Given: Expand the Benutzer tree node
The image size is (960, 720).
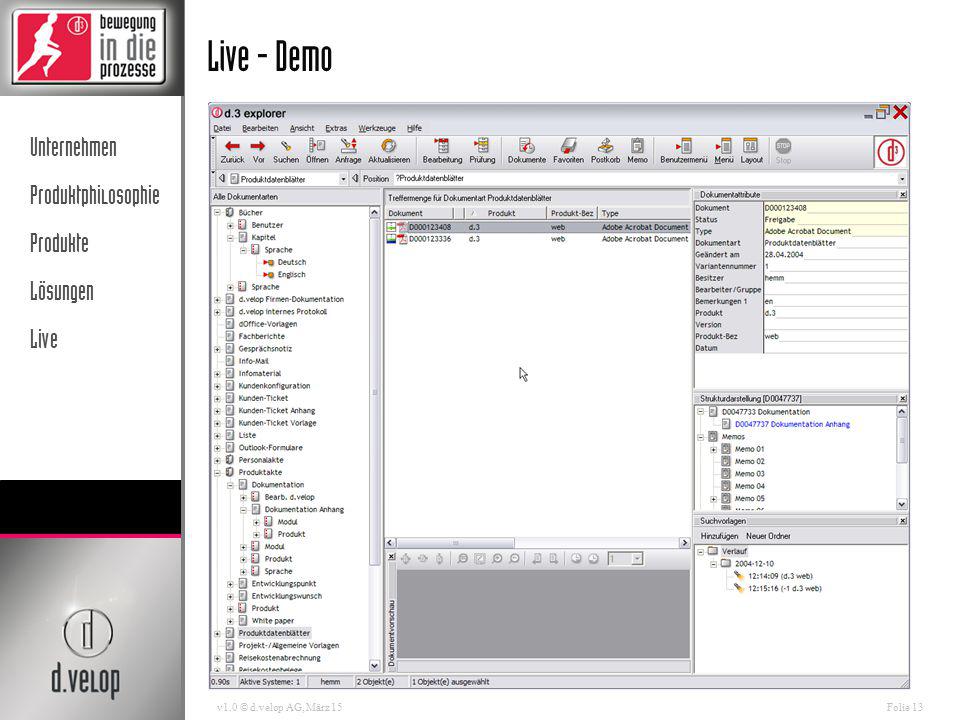Looking at the screenshot, I should (230, 225).
